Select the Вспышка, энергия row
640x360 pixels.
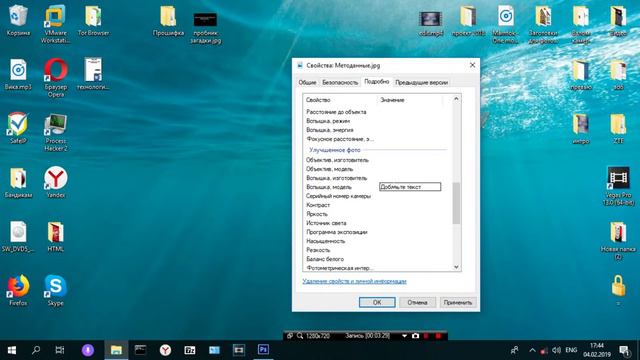(x=378, y=130)
